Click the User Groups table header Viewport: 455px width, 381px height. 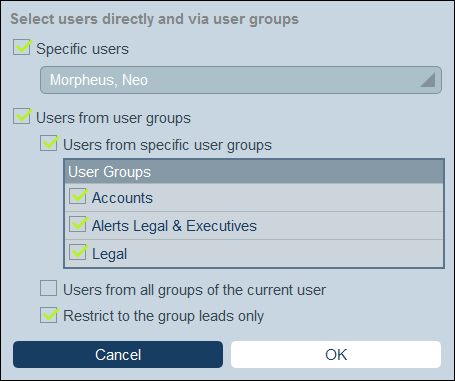click(254, 172)
